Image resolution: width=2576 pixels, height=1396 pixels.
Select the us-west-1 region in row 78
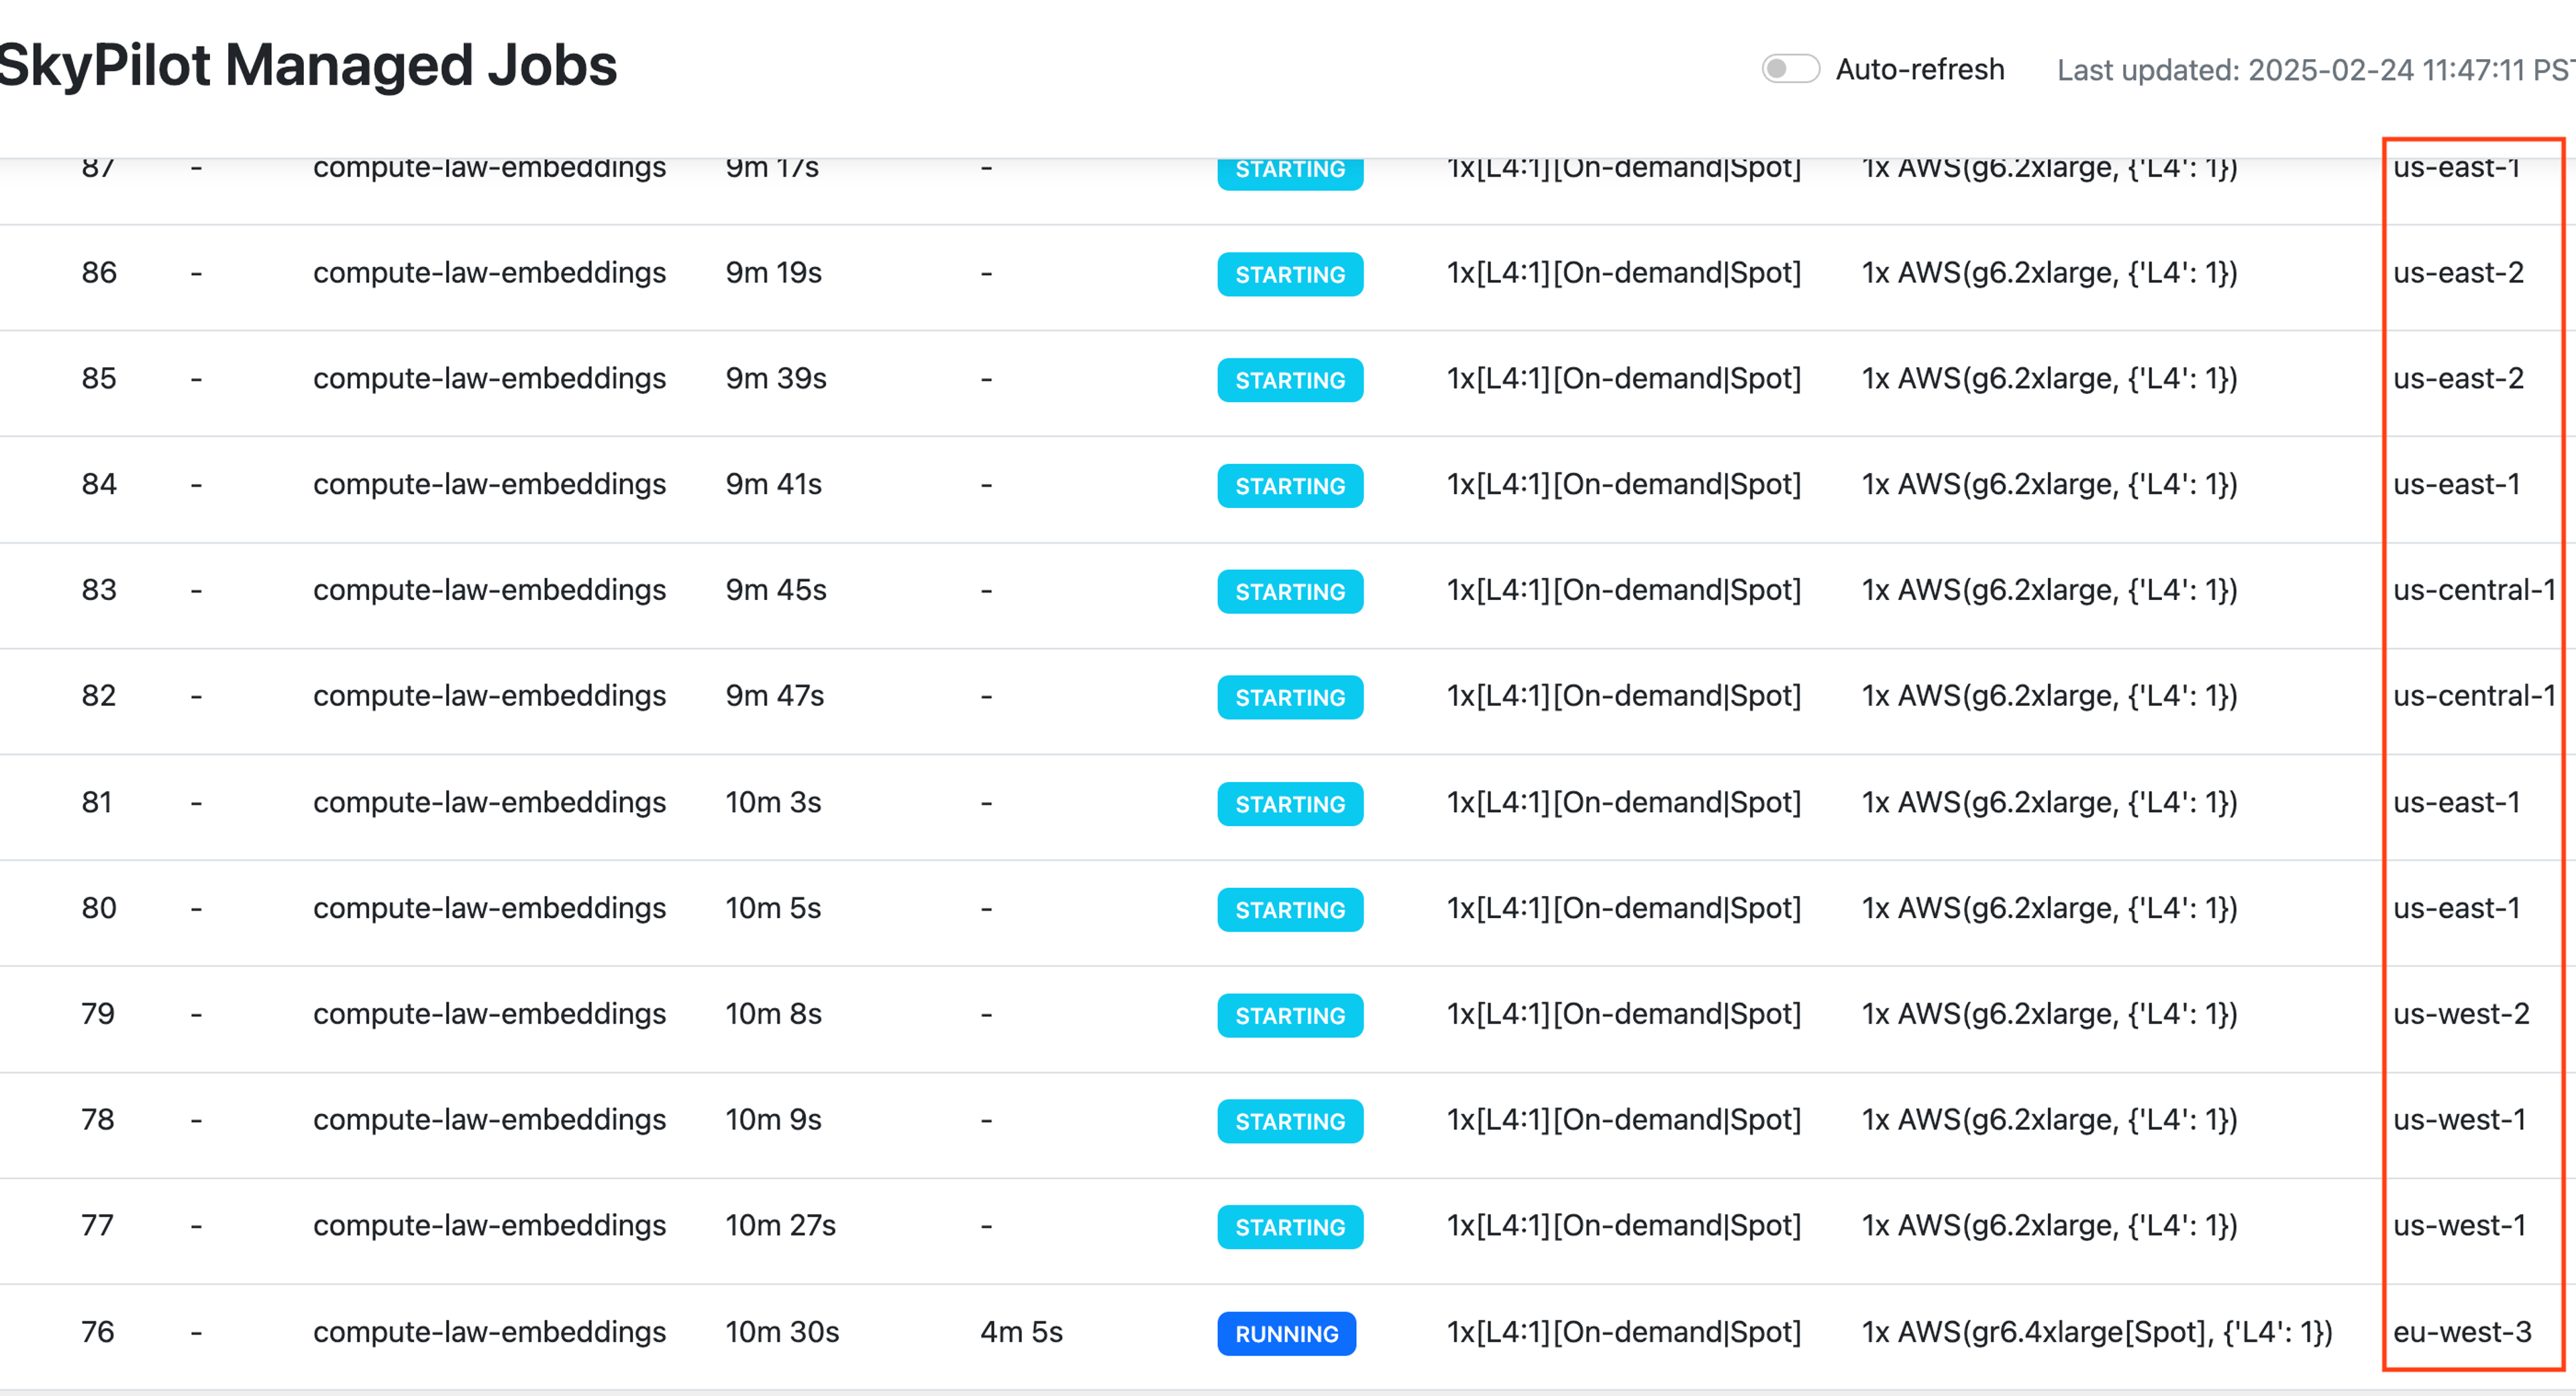pos(2459,1121)
